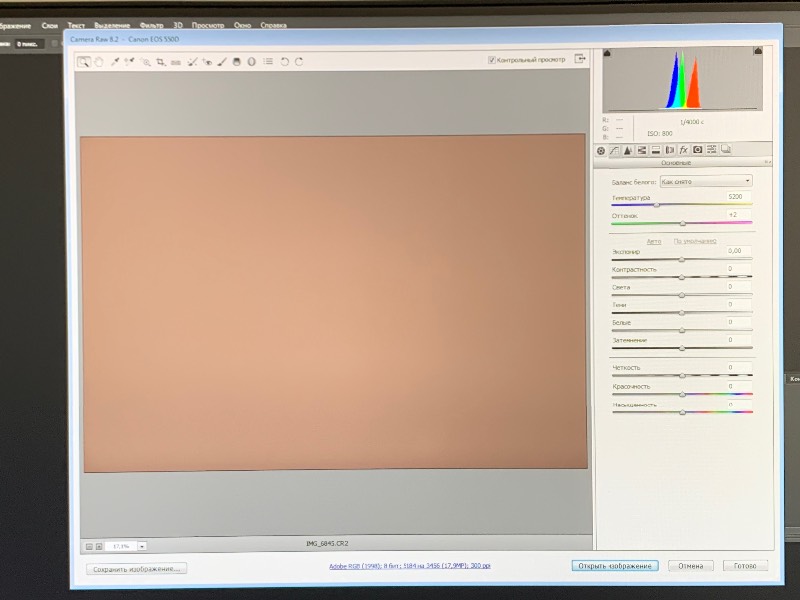Select the Radial Filter tool

pos(252,62)
